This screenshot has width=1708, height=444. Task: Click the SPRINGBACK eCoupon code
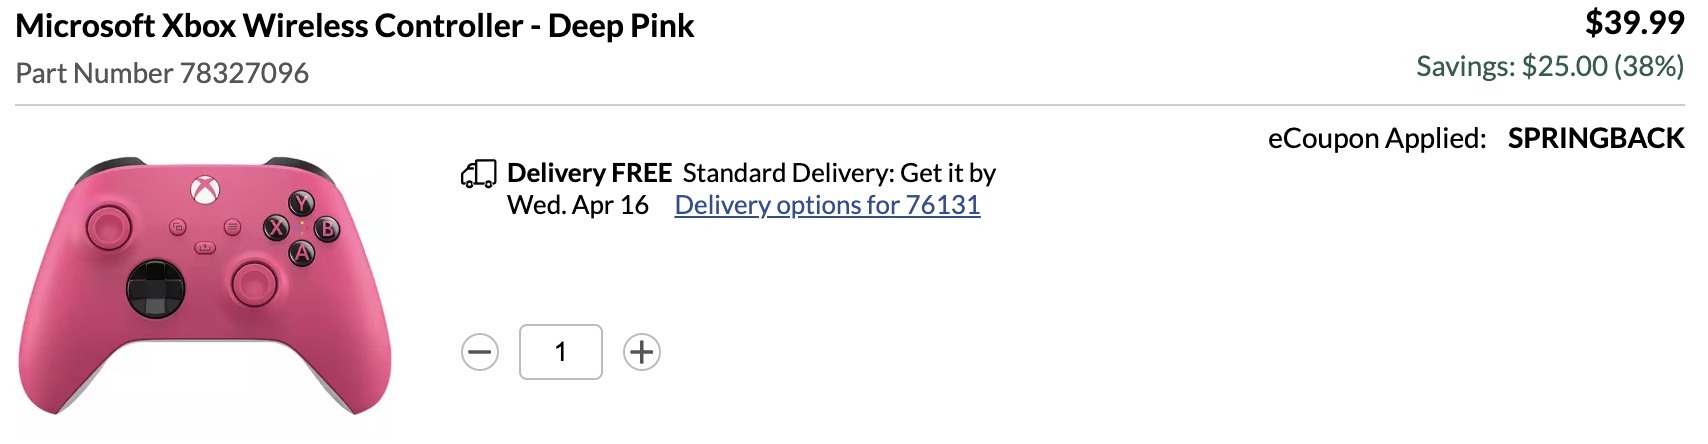(x=1596, y=138)
